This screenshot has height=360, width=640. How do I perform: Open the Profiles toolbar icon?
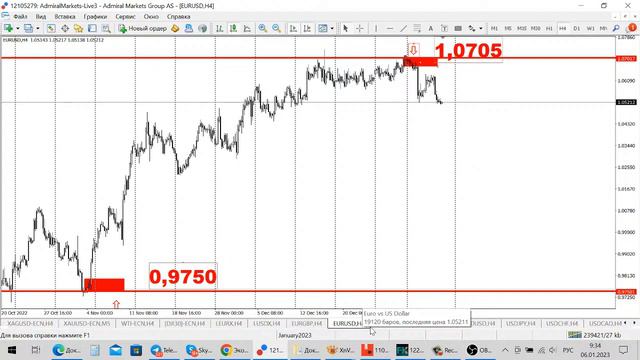coord(28,28)
